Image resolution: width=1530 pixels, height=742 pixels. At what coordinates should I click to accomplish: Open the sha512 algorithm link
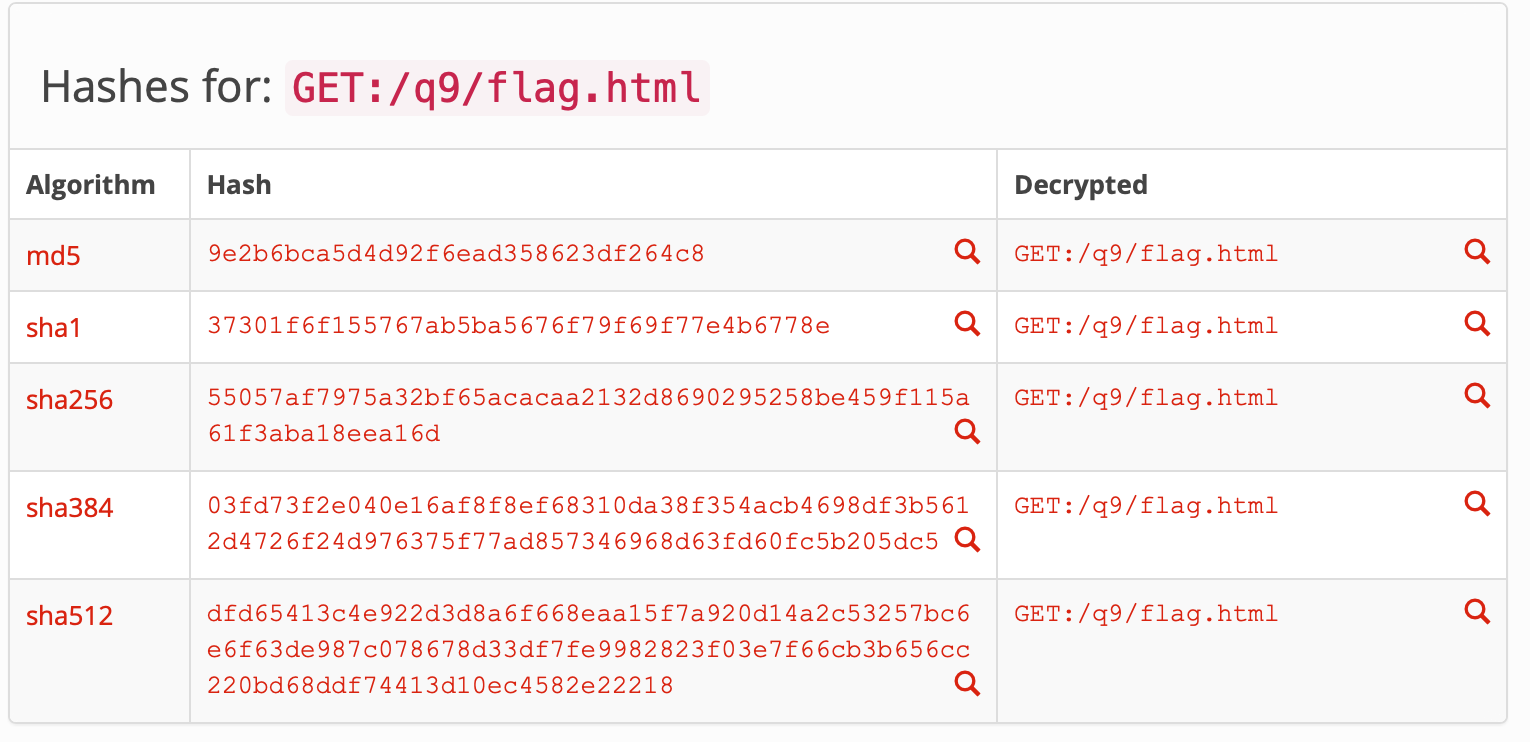pyautogui.click(x=68, y=616)
